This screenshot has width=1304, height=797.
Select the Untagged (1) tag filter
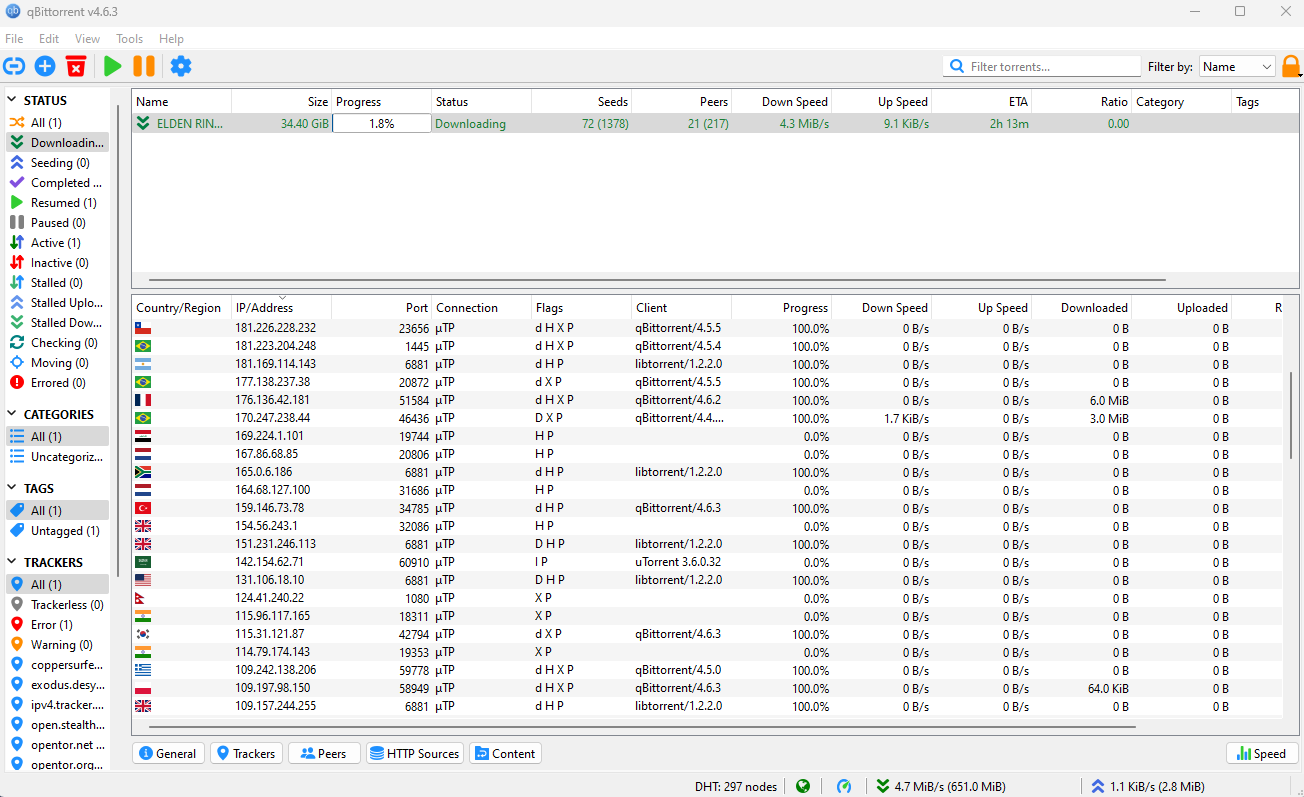tap(57, 531)
